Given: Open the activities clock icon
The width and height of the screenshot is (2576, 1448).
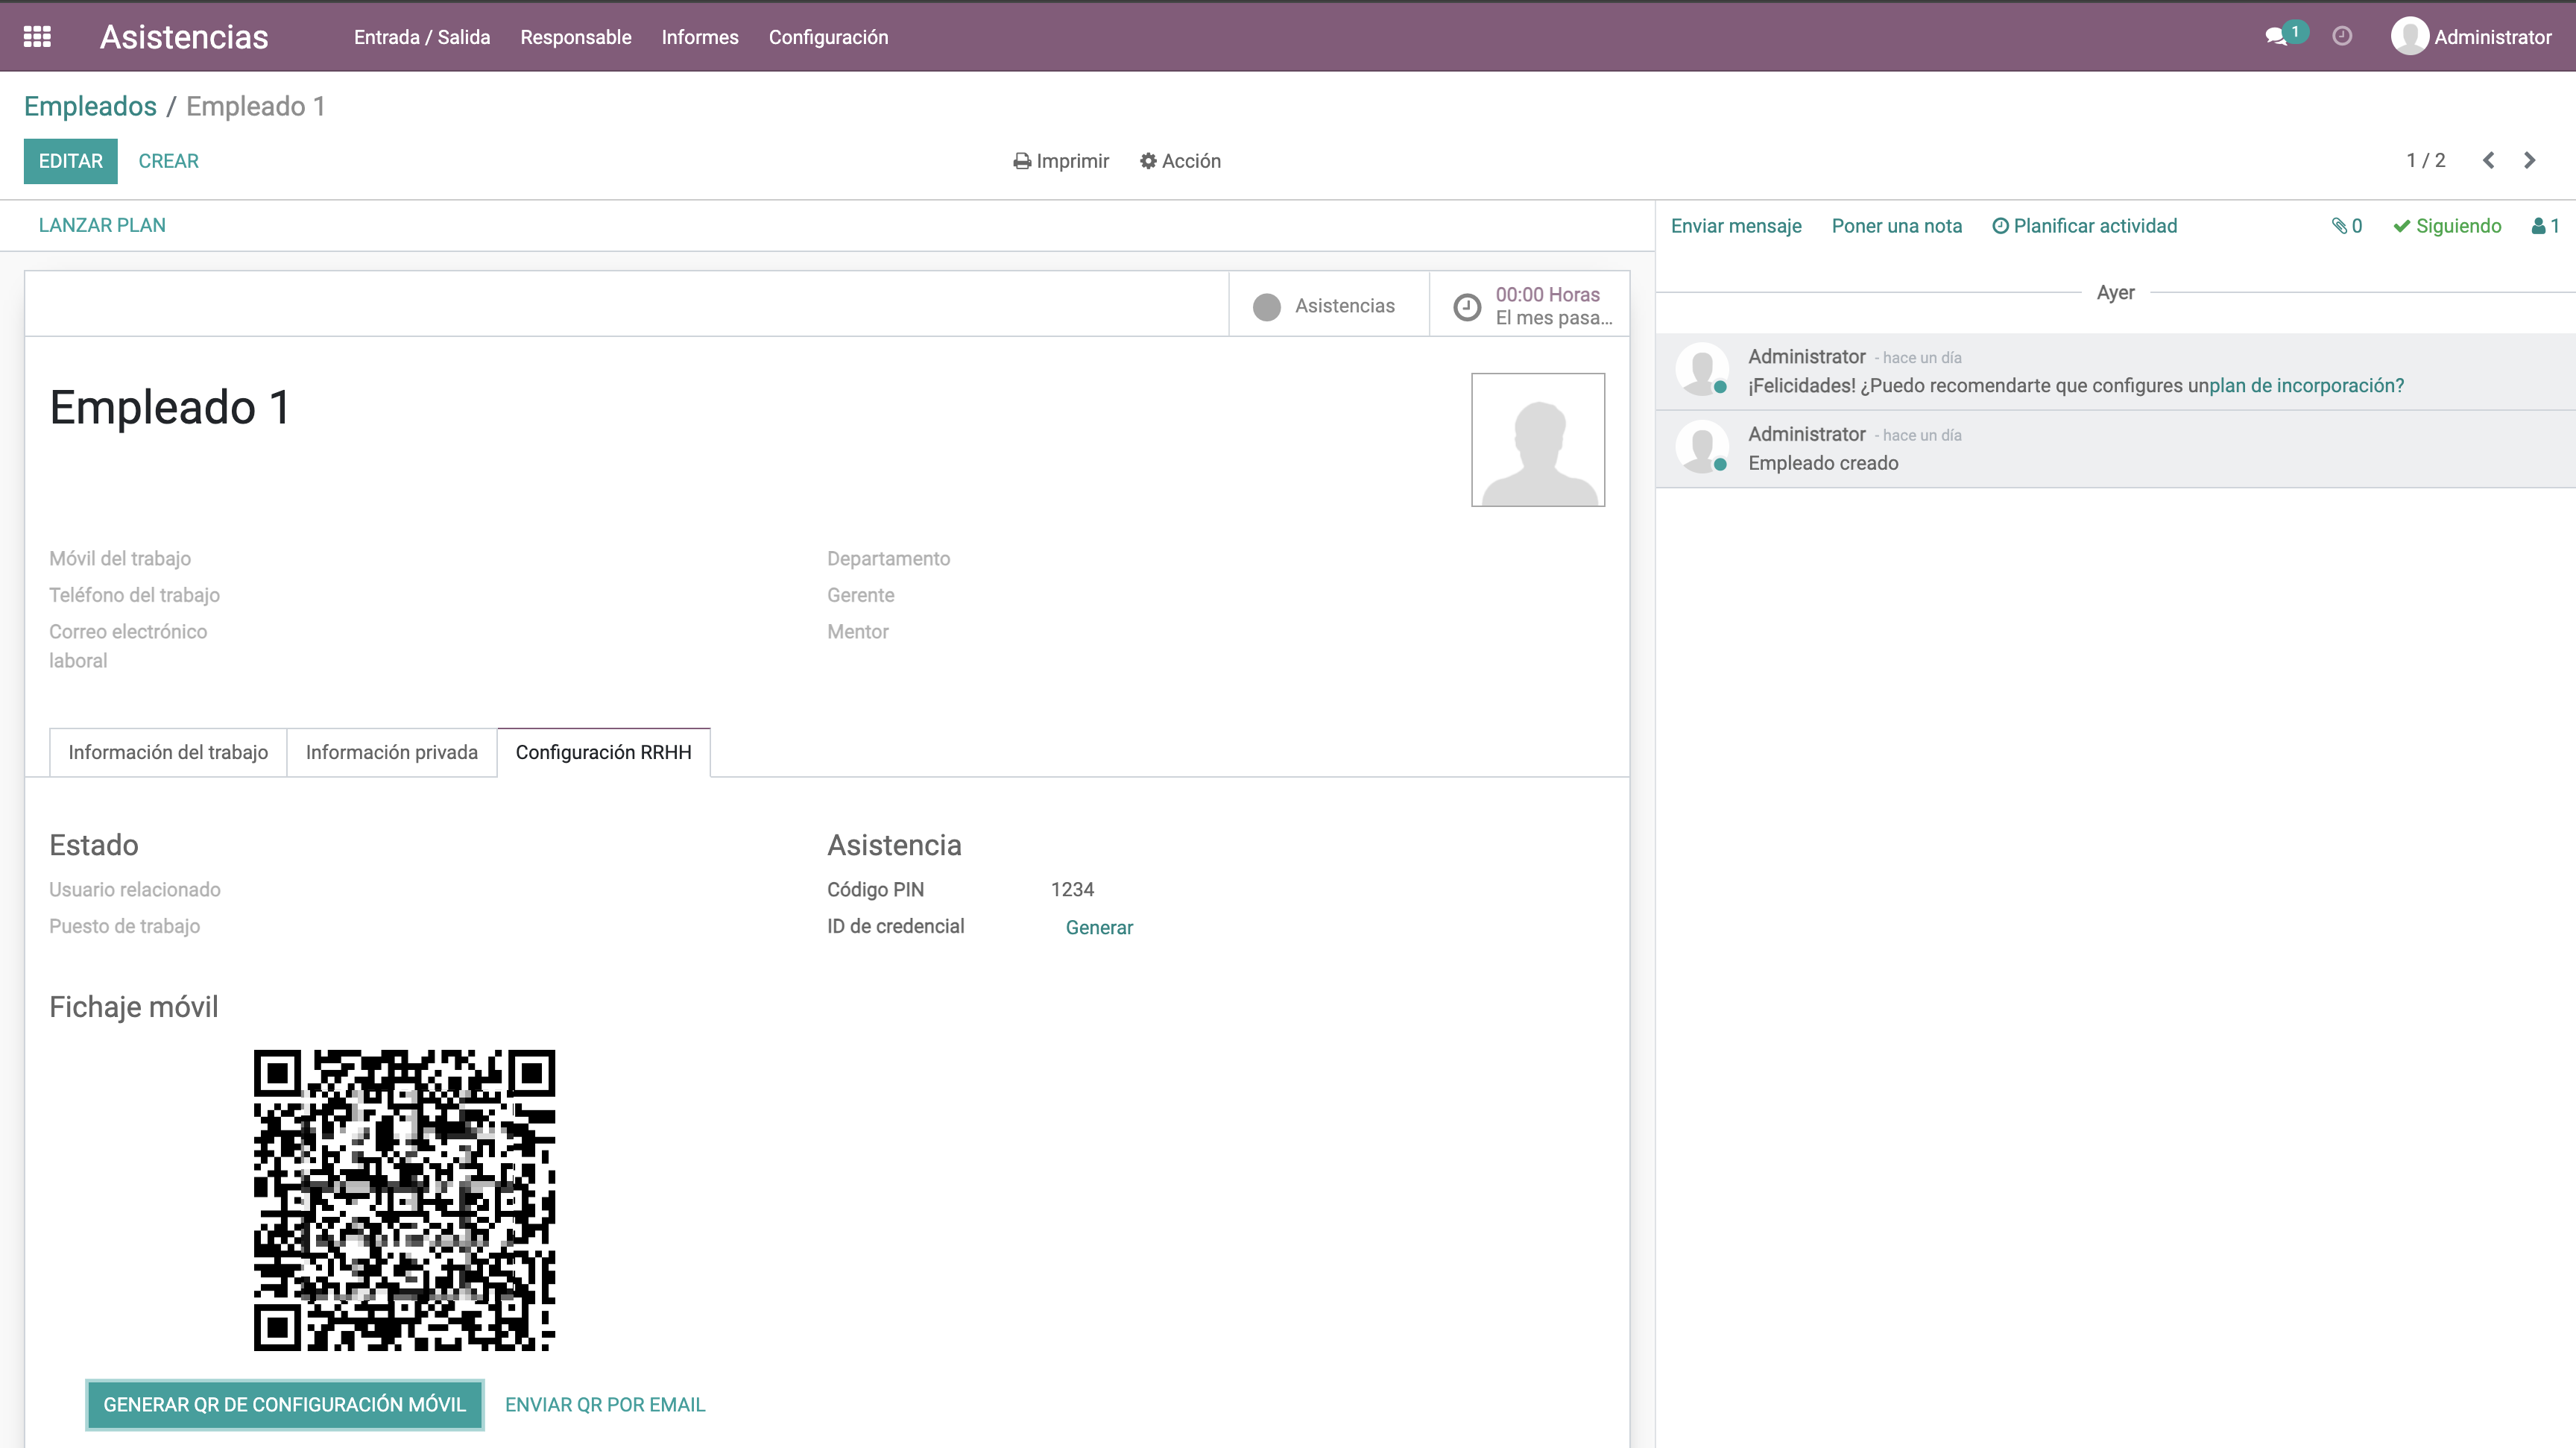Looking at the screenshot, I should pyautogui.click(x=2342, y=37).
